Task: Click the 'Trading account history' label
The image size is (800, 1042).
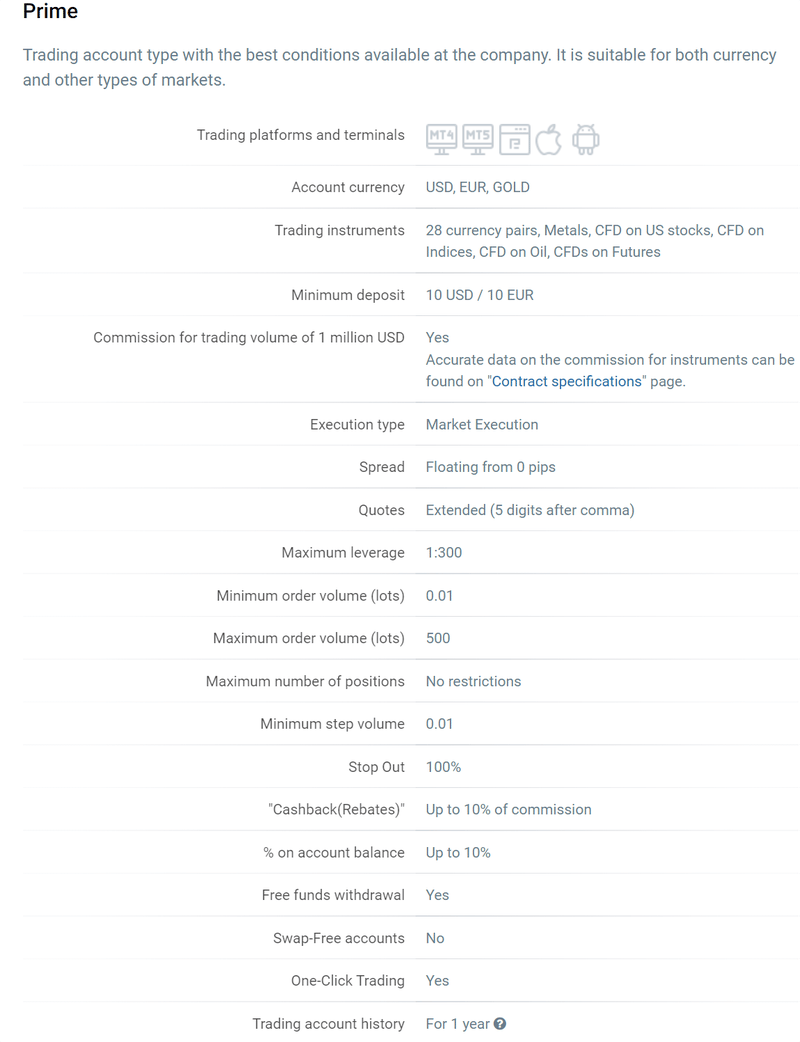Action: [x=328, y=1024]
